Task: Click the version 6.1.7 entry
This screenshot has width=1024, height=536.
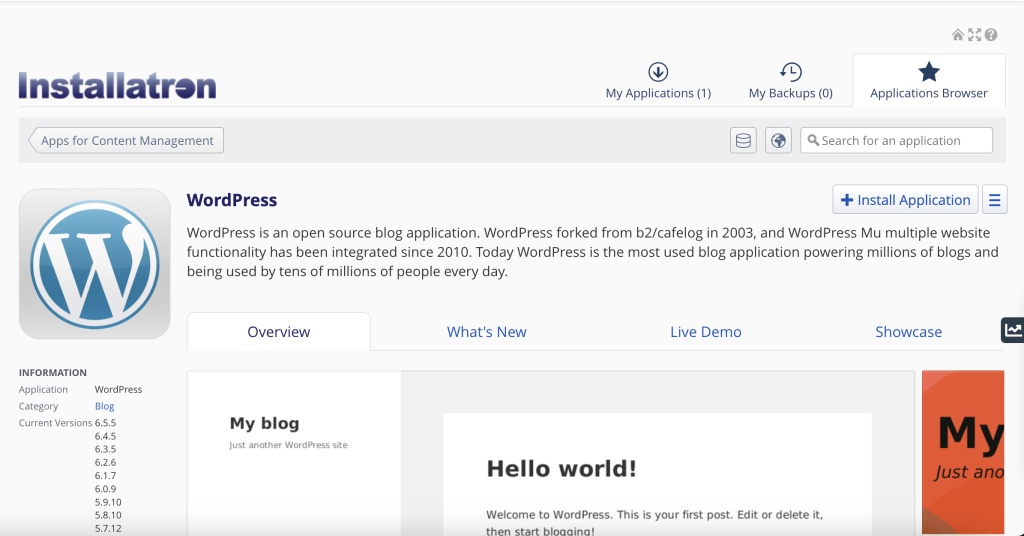Action: [105, 475]
